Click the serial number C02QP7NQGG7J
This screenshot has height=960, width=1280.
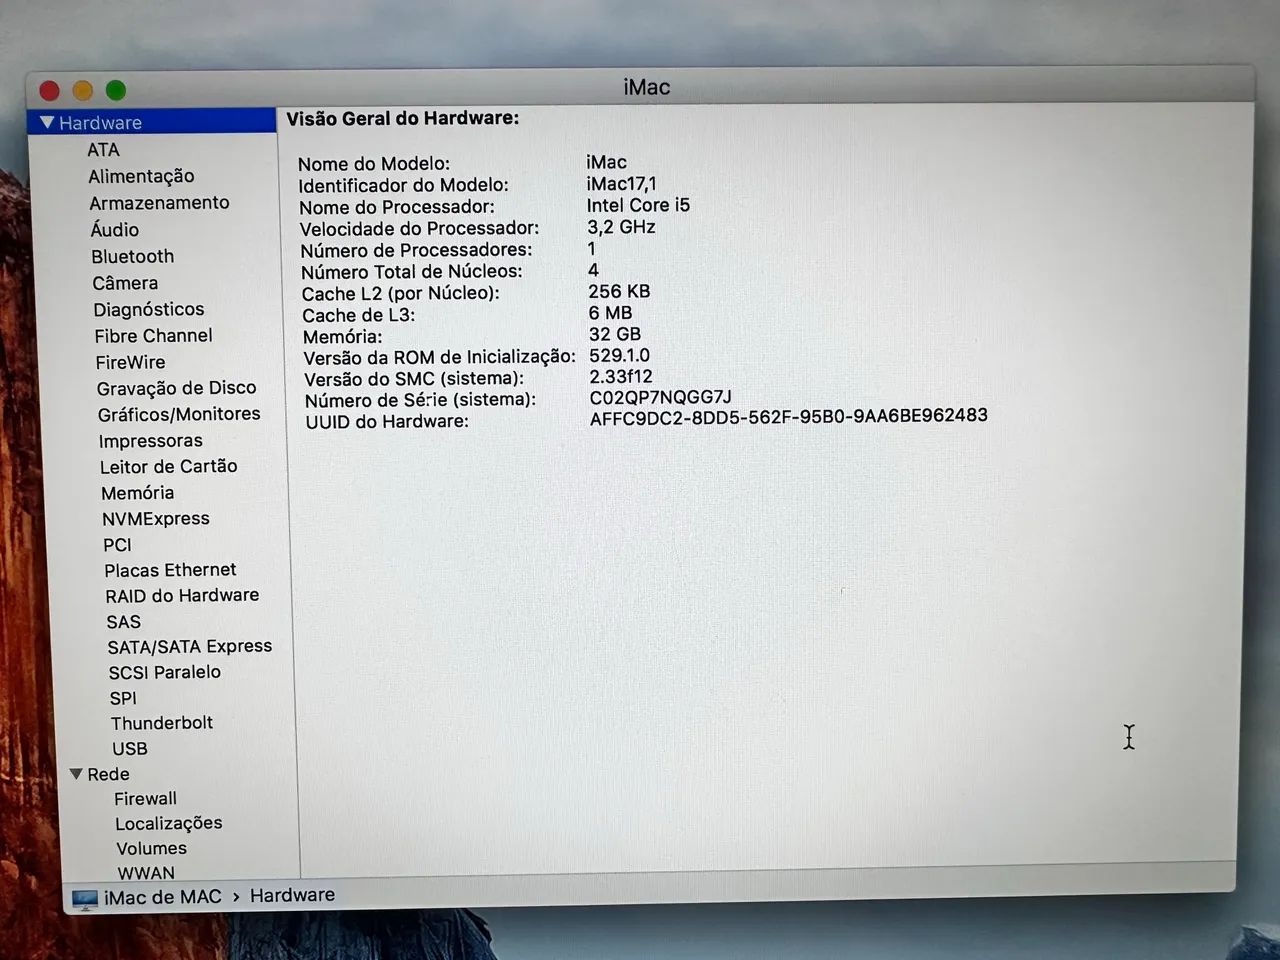click(660, 398)
